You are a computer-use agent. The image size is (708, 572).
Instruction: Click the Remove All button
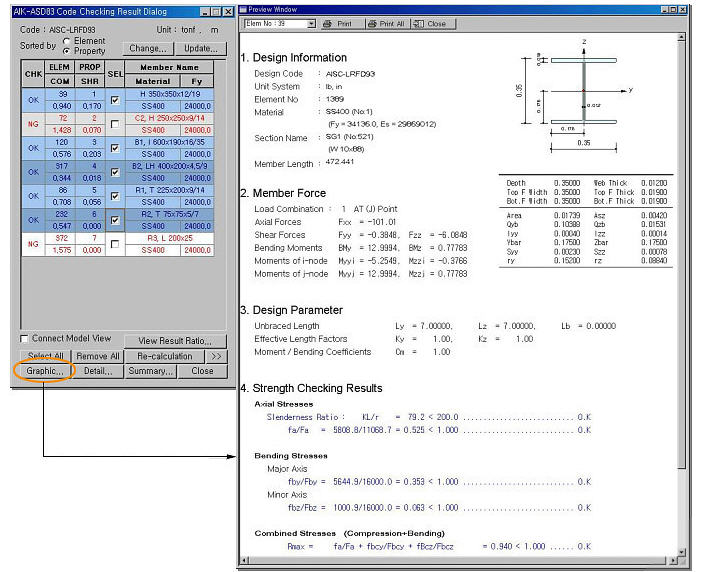(x=98, y=356)
